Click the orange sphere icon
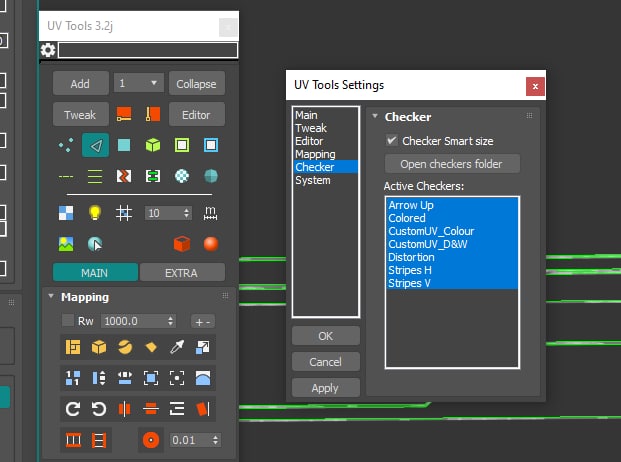Screen dimensions: 621x462 pos(211,244)
